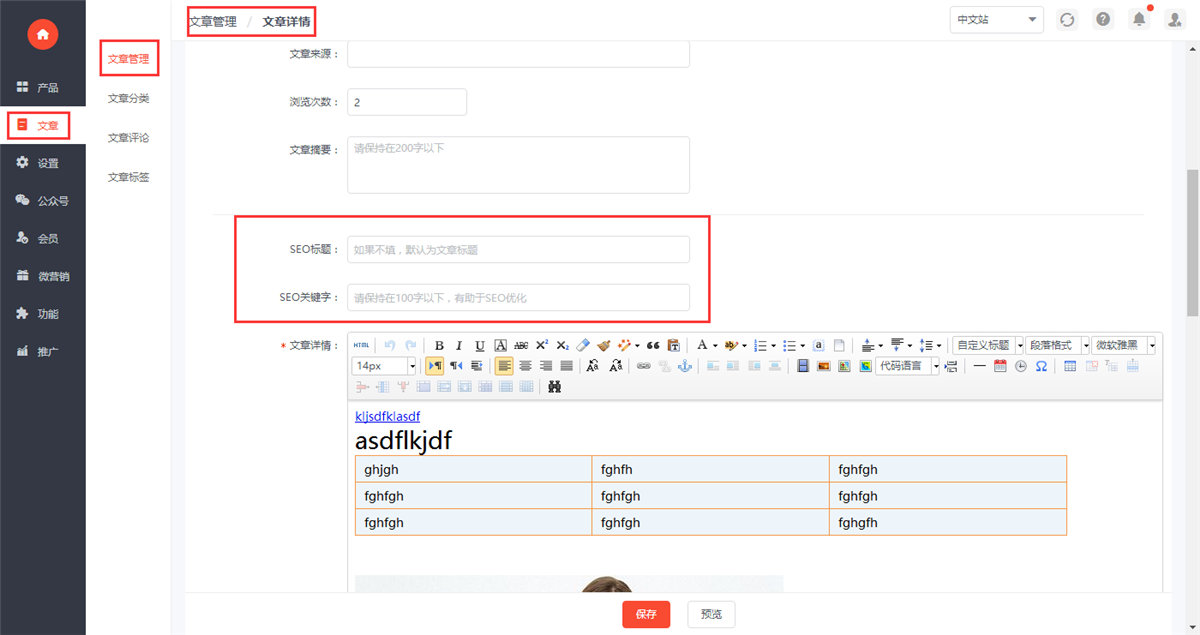Apply italic formatting in editor toolbar
1200x635 pixels.
click(x=459, y=345)
